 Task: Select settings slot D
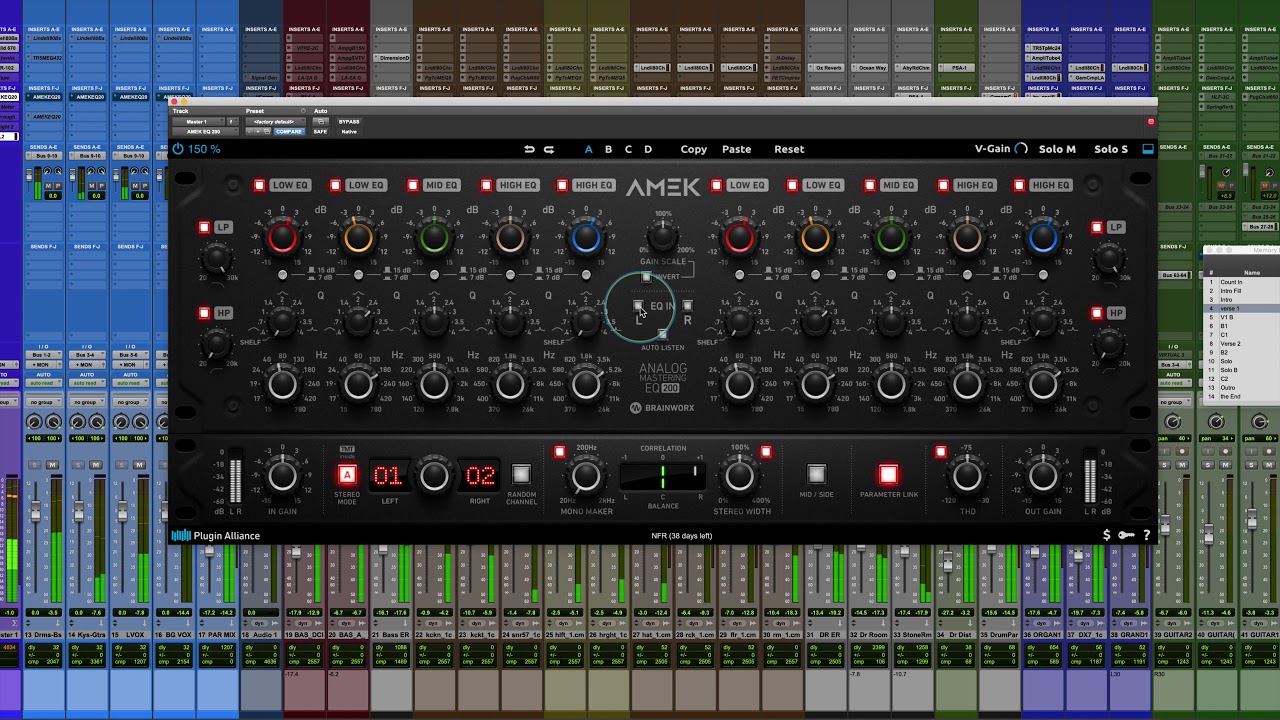click(x=648, y=149)
